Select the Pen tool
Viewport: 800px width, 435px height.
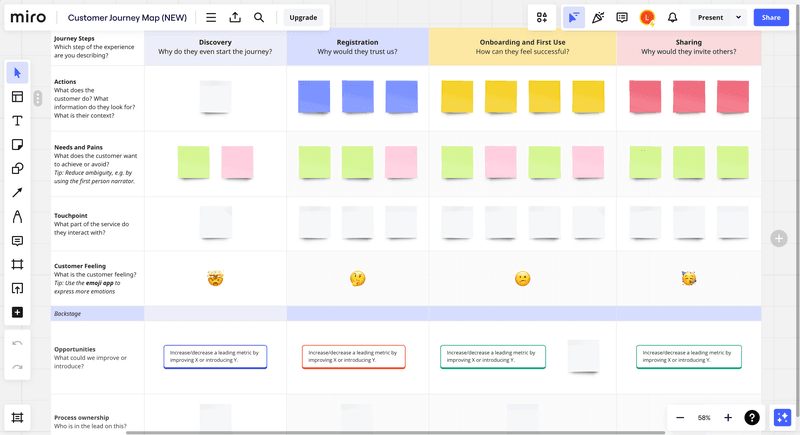point(17,217)
